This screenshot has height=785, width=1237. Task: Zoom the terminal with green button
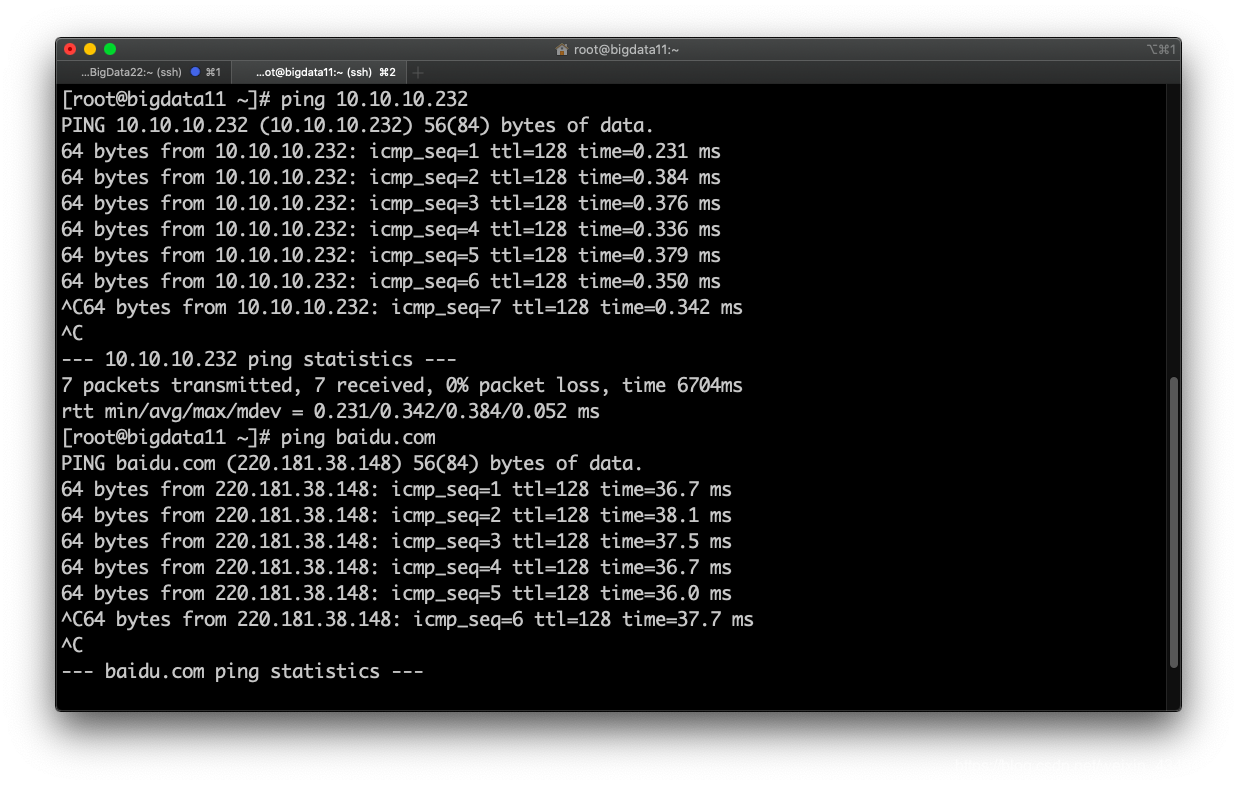110,49
